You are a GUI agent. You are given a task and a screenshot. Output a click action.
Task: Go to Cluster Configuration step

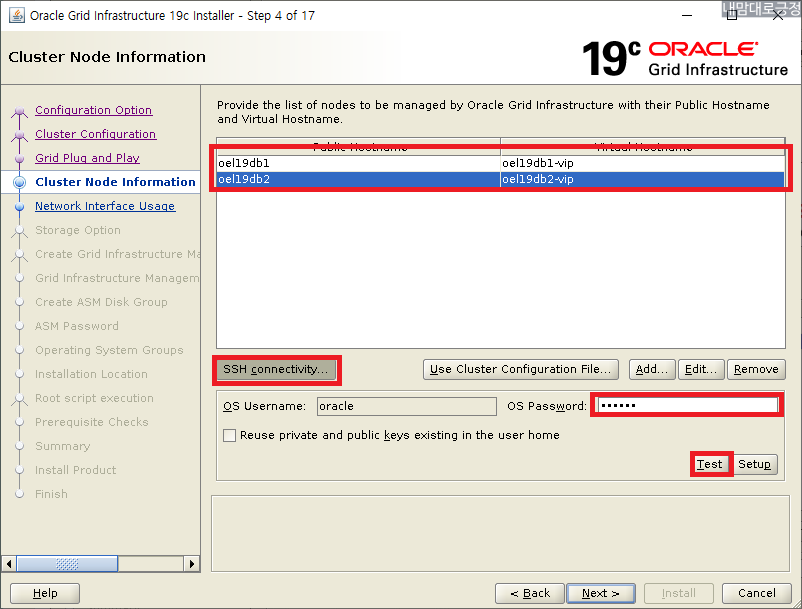96,134
